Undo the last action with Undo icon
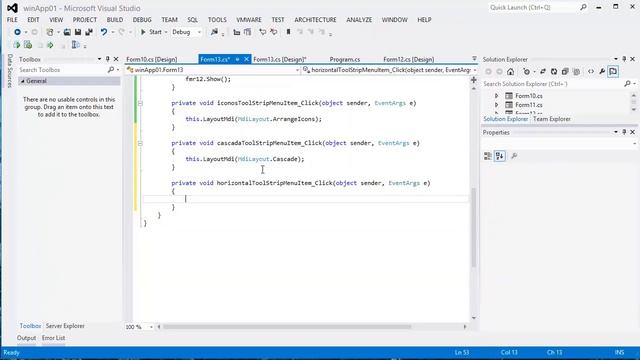The height and width of the screenshot is (360, 640). pos(104,32)
